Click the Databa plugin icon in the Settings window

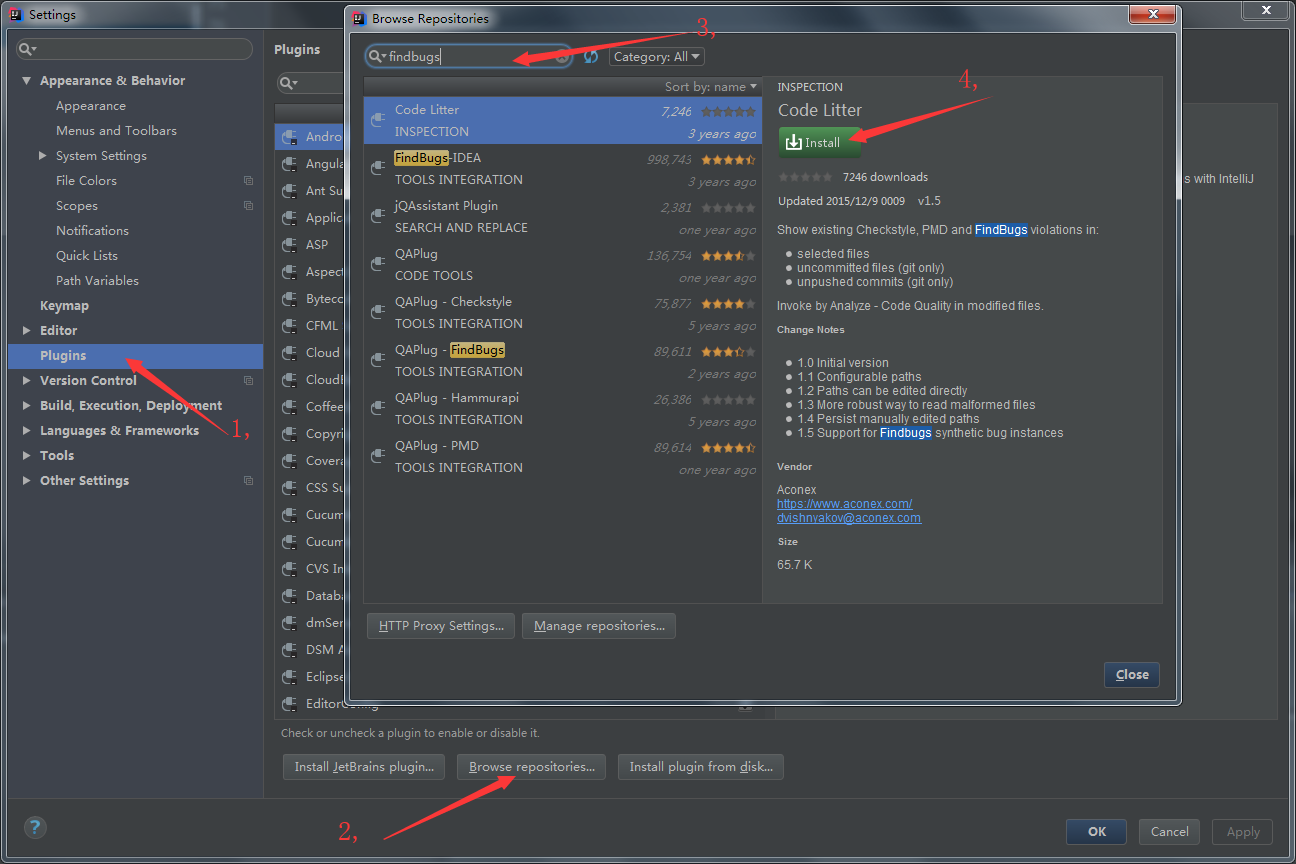pos(290,596)
